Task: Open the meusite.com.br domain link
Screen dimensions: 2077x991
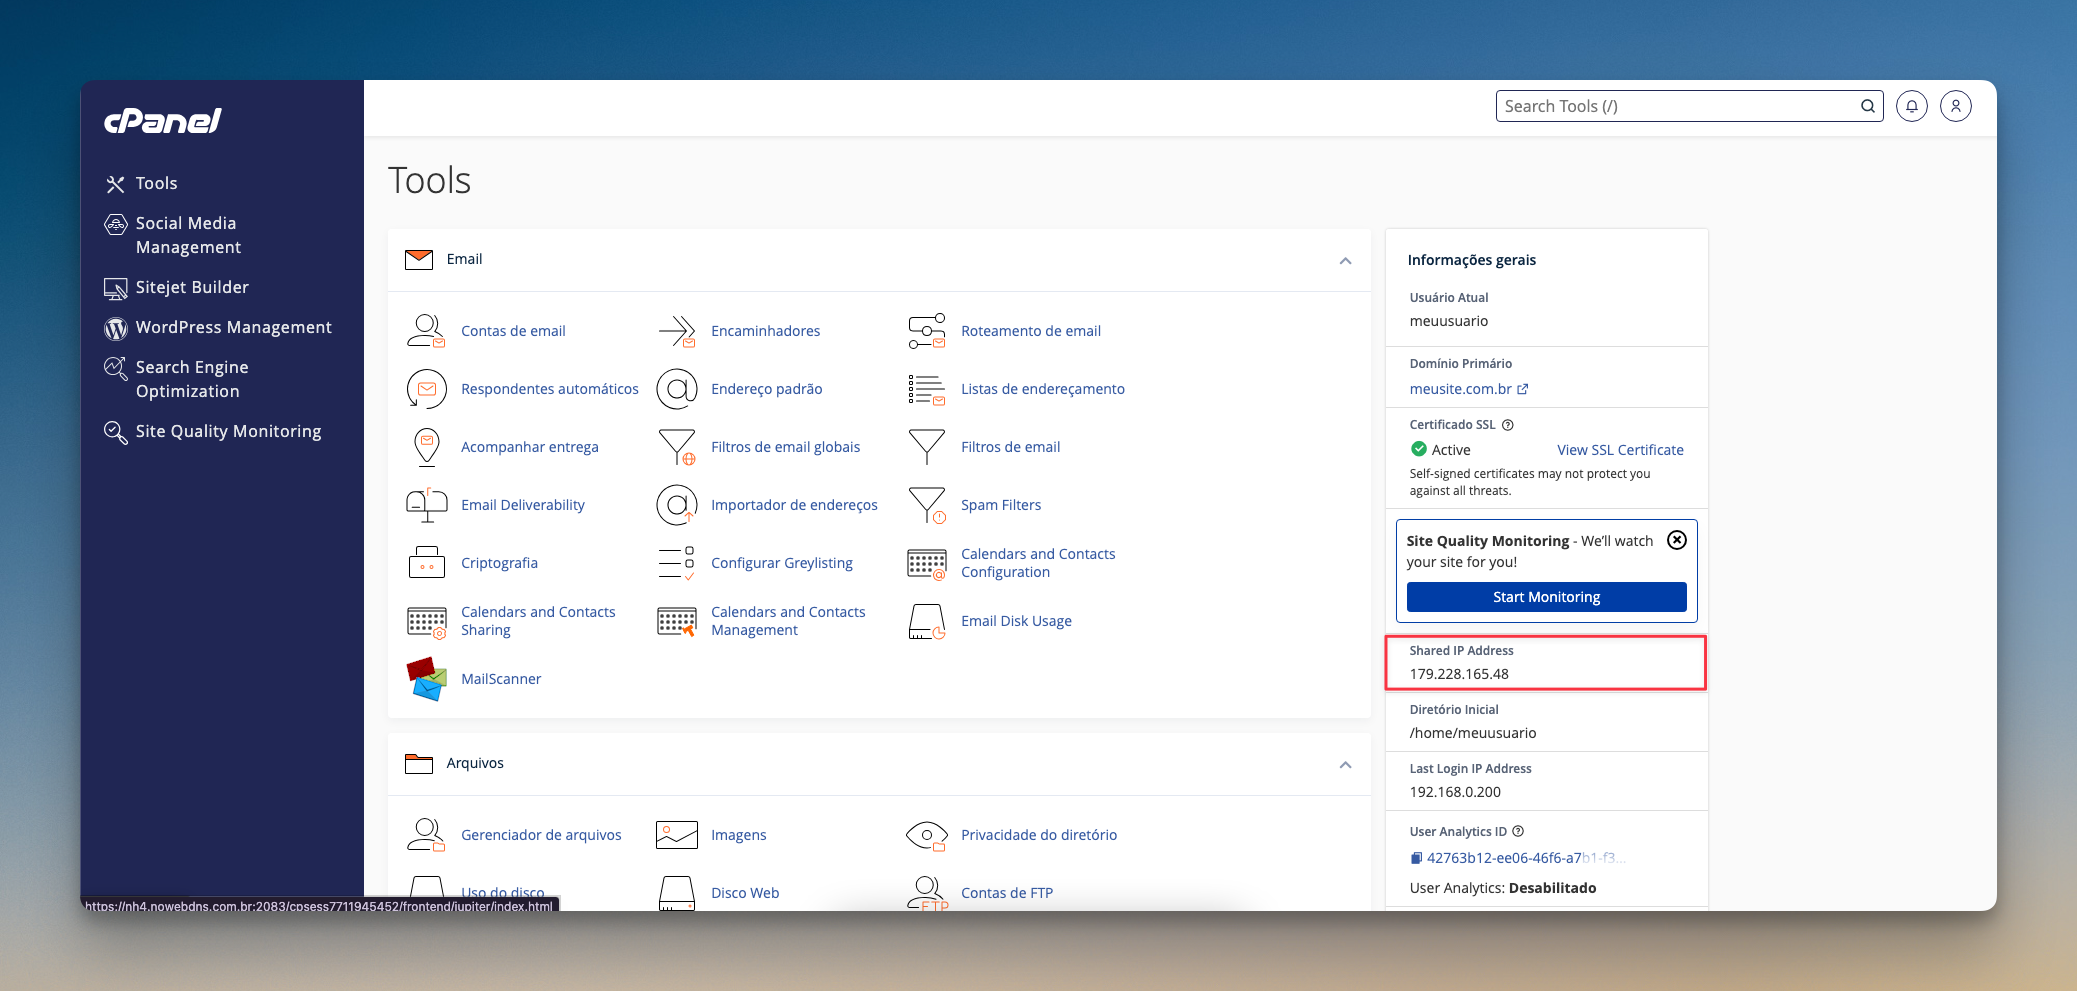Action: point(1461,389)
